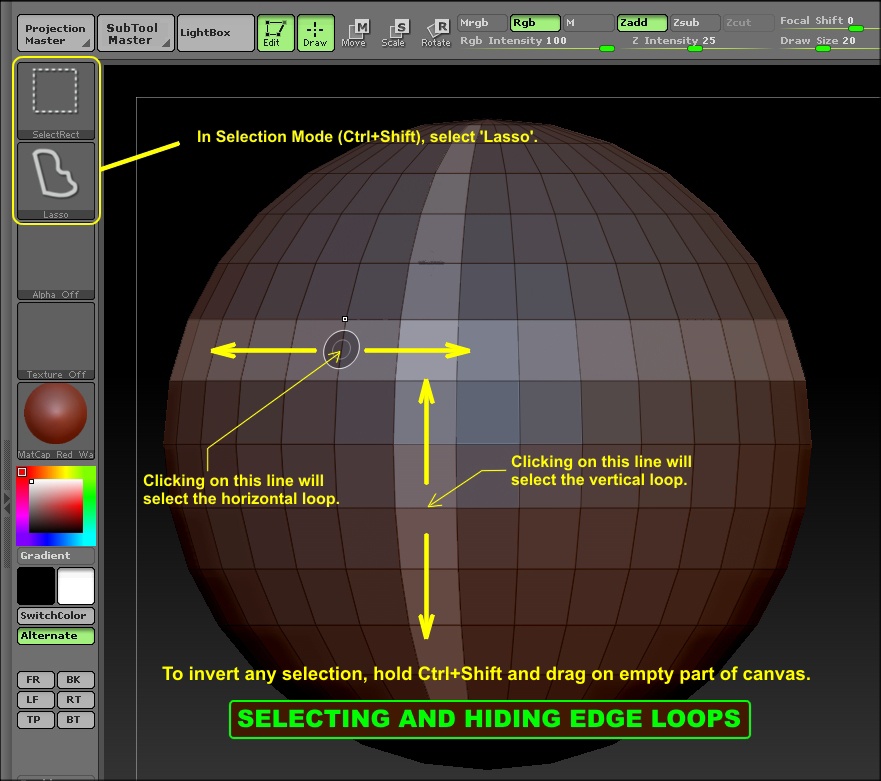Screen dimensions: 881x781
Task: Switch to LF left view
Action: (x=36, y=700)
